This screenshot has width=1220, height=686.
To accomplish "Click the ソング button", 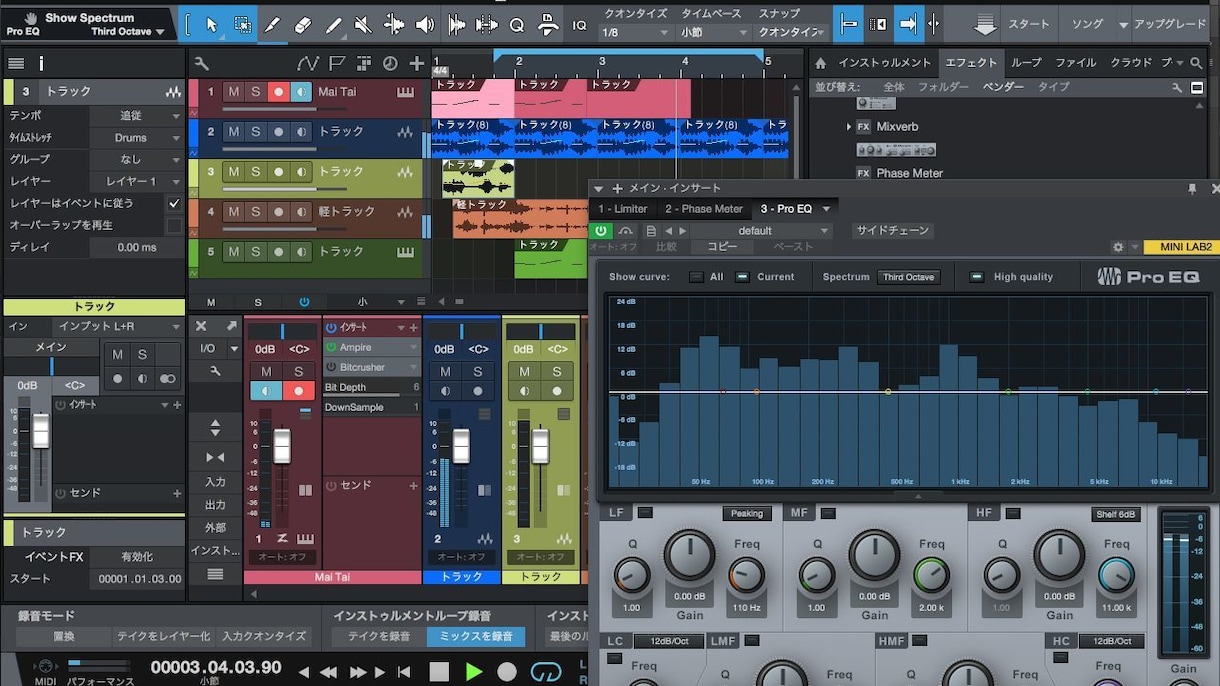I will click(x=1087, y=24).
